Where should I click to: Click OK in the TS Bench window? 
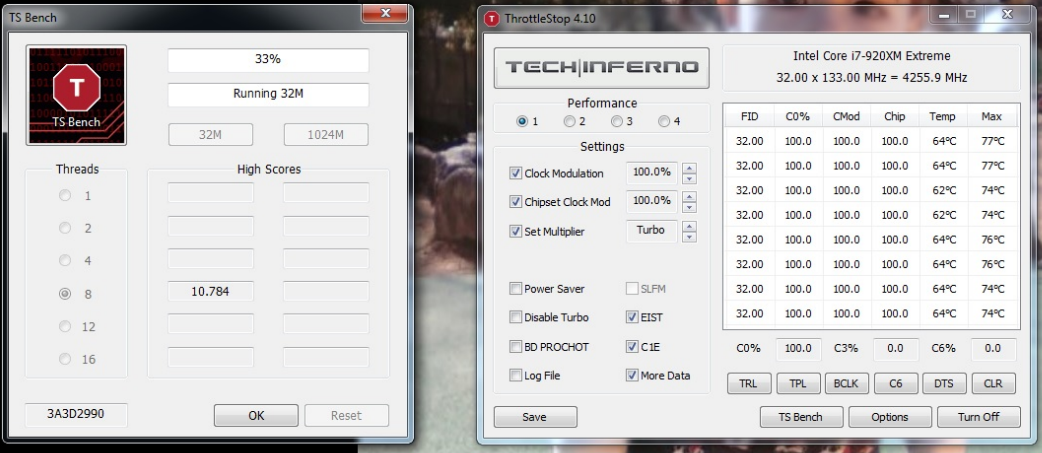pyautogui.click(x=256, y=416)
